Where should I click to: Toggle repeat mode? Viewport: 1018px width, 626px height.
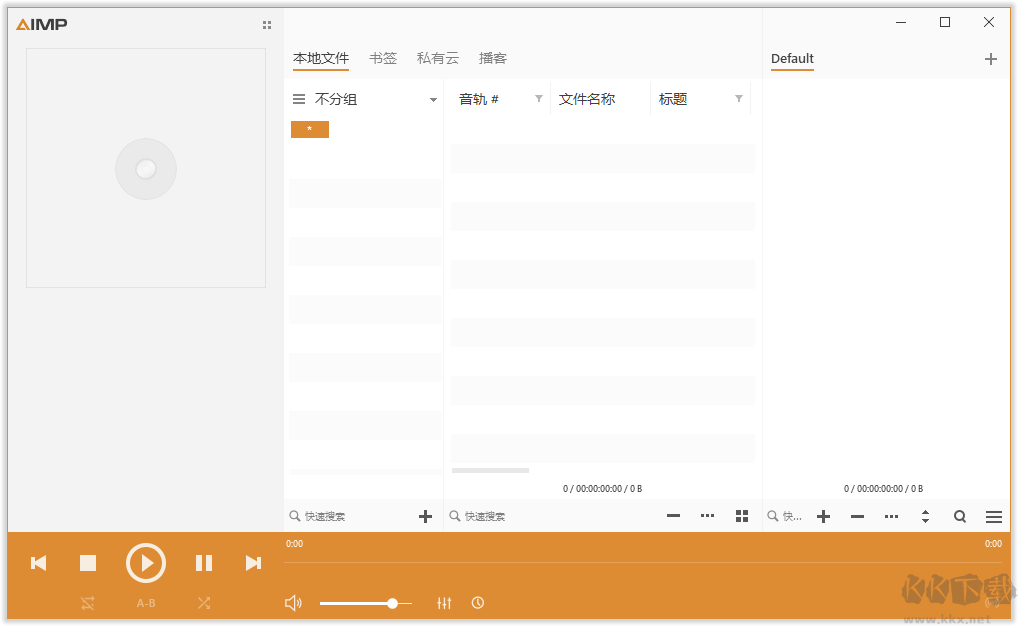click(88, 603)
